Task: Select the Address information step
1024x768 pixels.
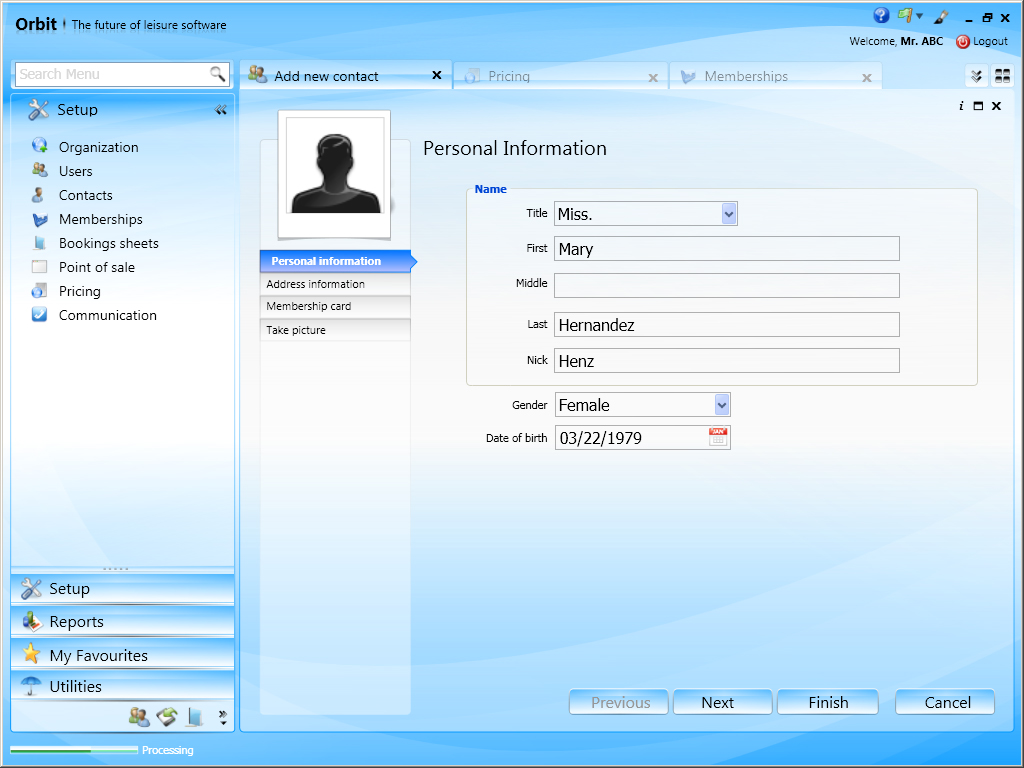Action: click(335, 284)
